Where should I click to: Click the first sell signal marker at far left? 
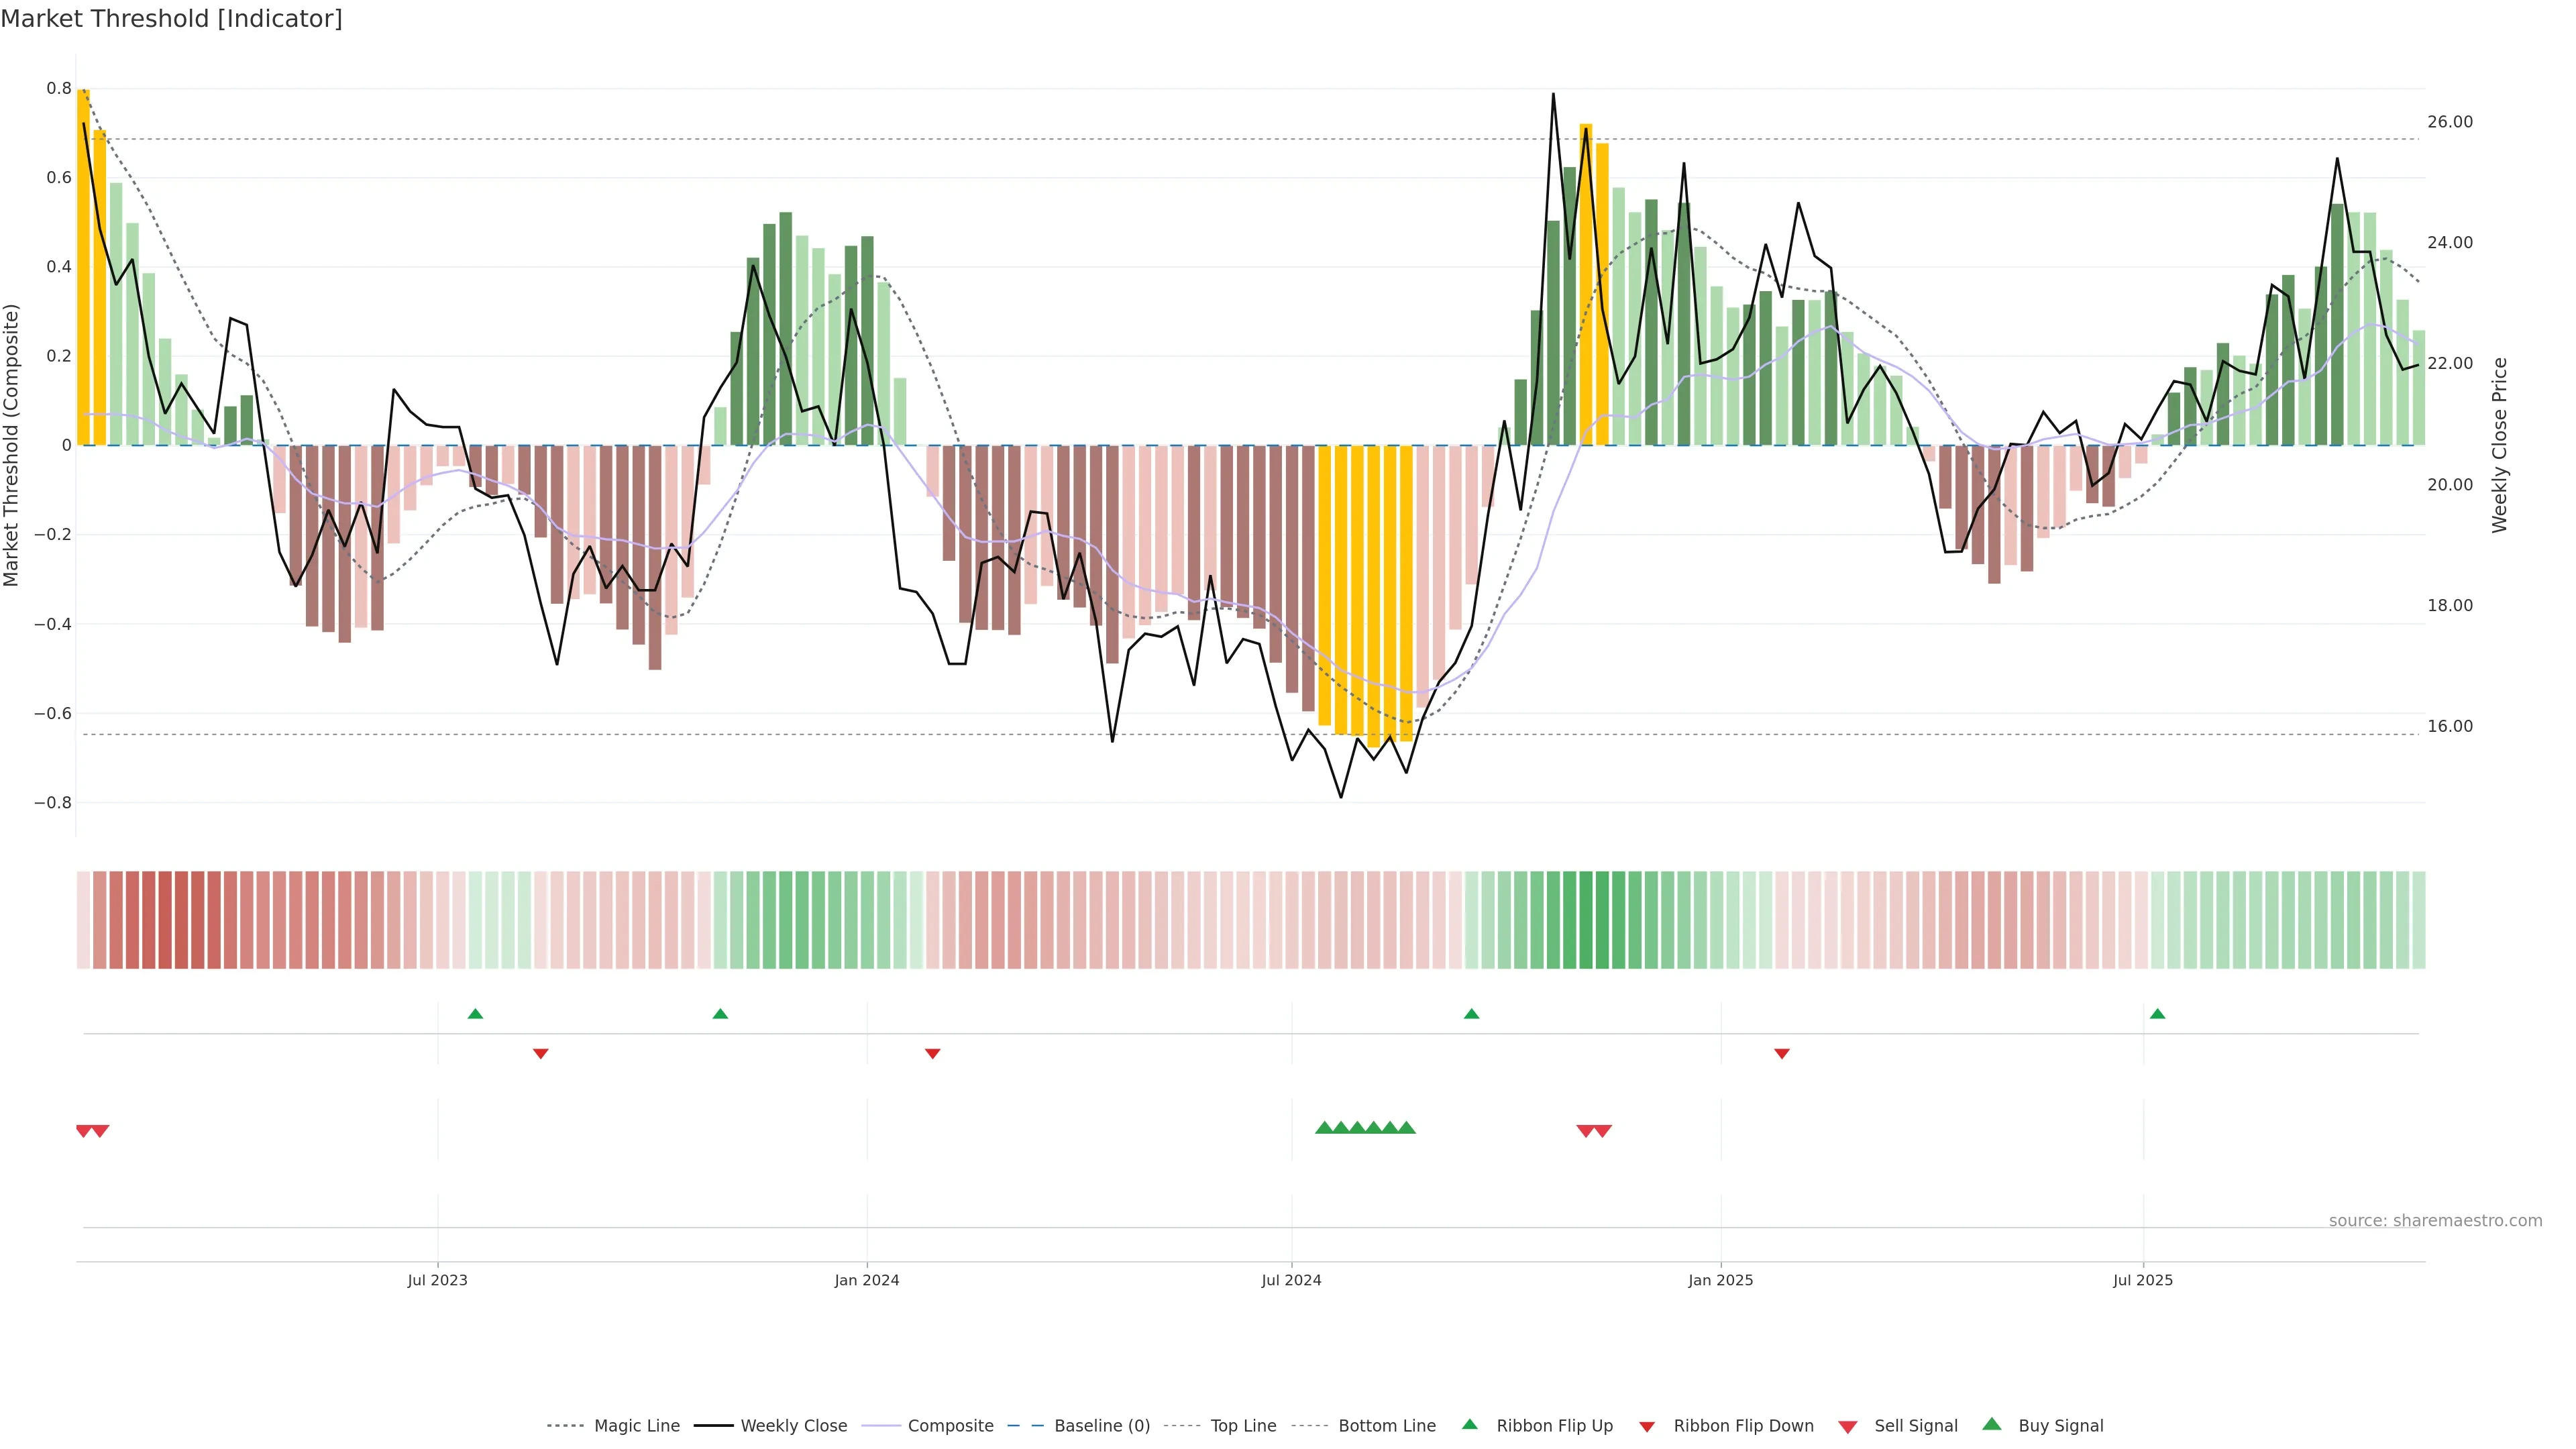(84, 1131)
